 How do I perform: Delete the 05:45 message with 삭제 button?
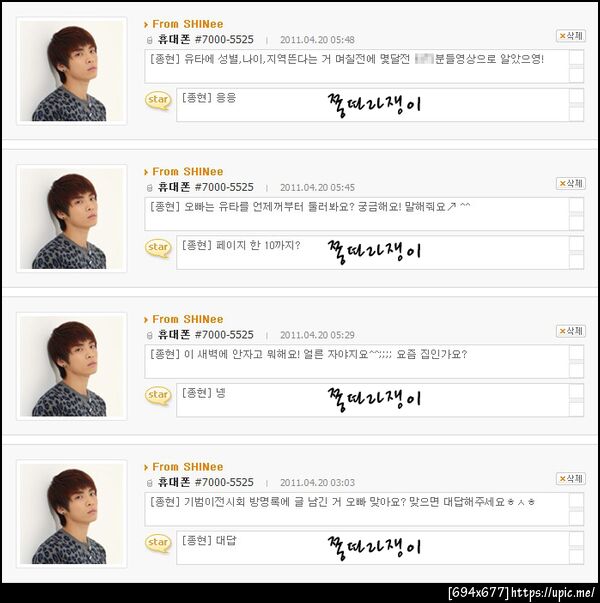point(571,183)
